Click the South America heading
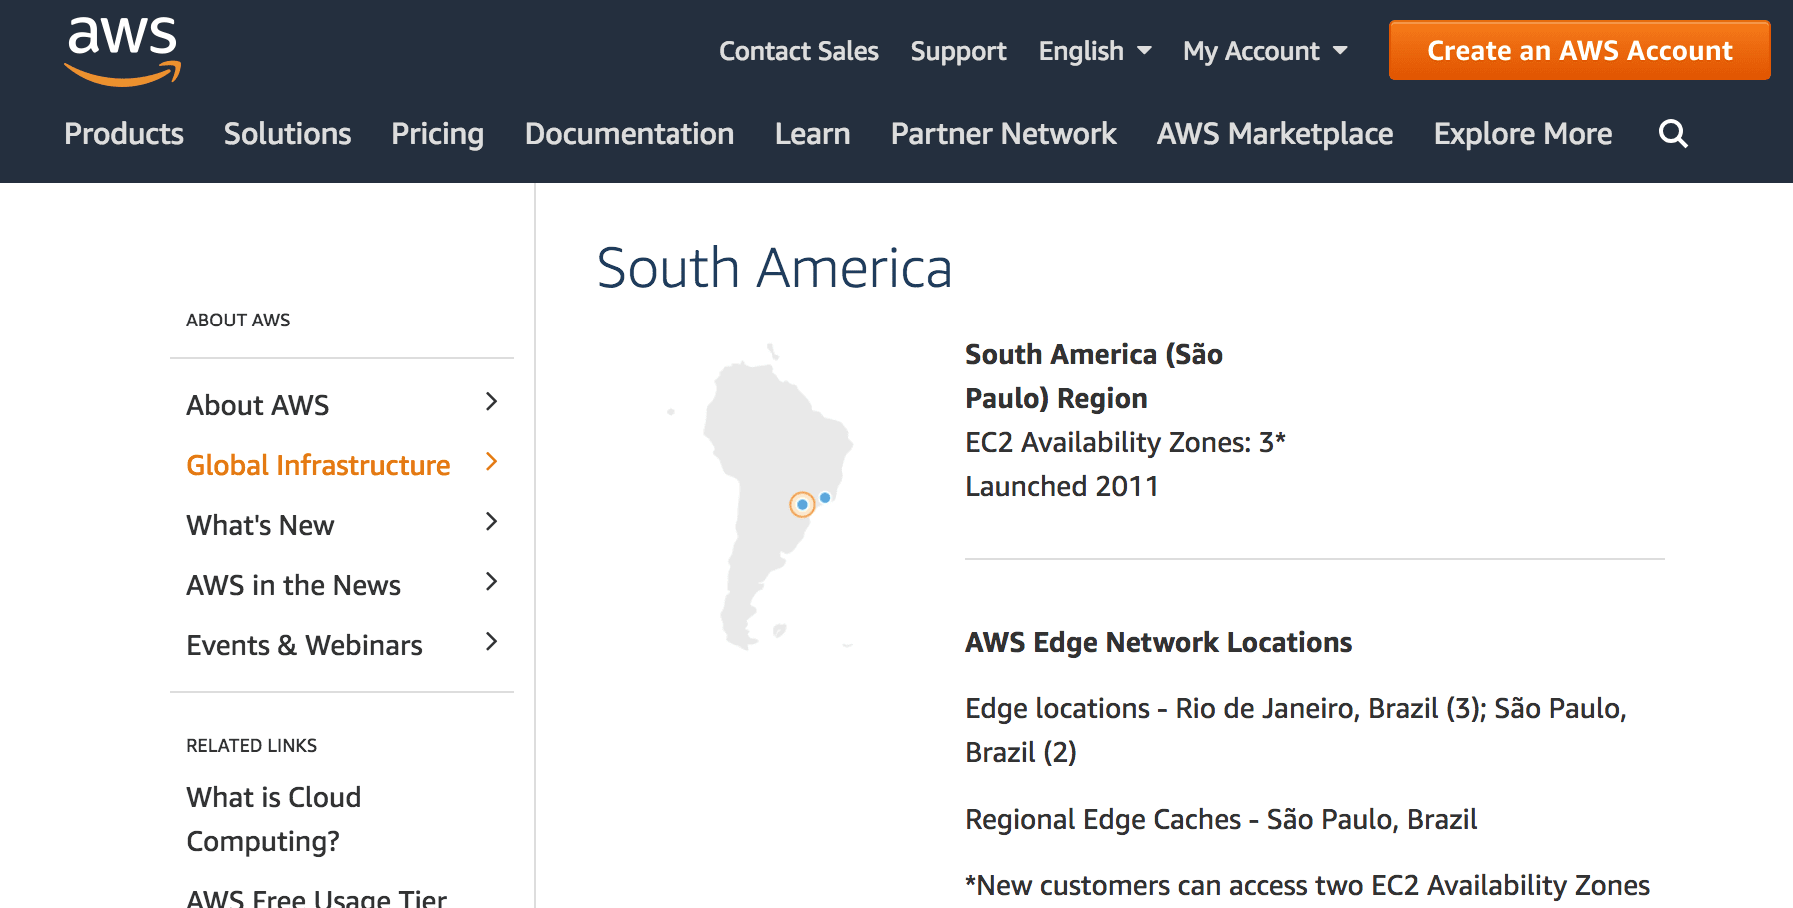The image size is (1793, 908). (774, 268)
